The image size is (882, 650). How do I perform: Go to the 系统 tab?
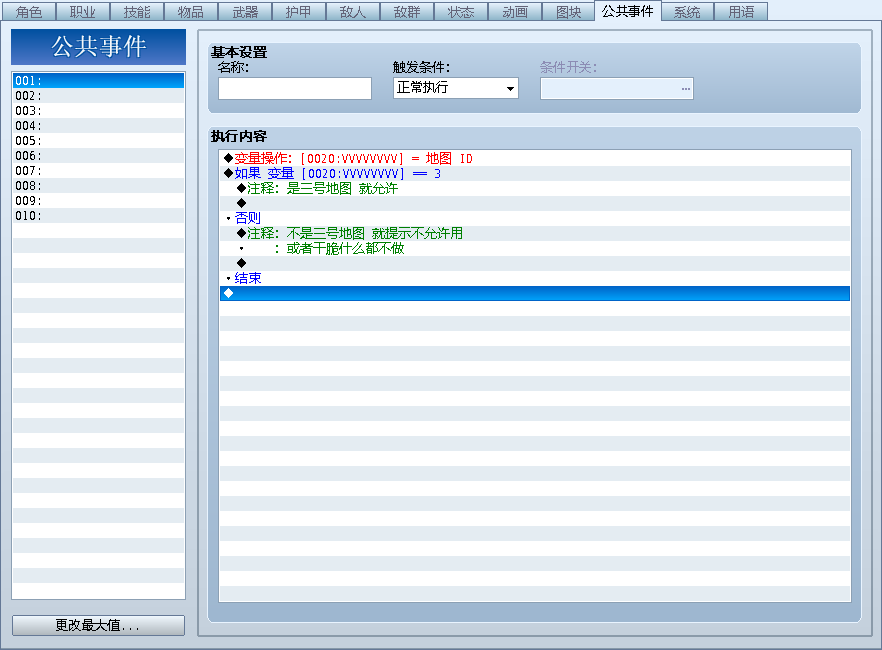click(687, 11)
